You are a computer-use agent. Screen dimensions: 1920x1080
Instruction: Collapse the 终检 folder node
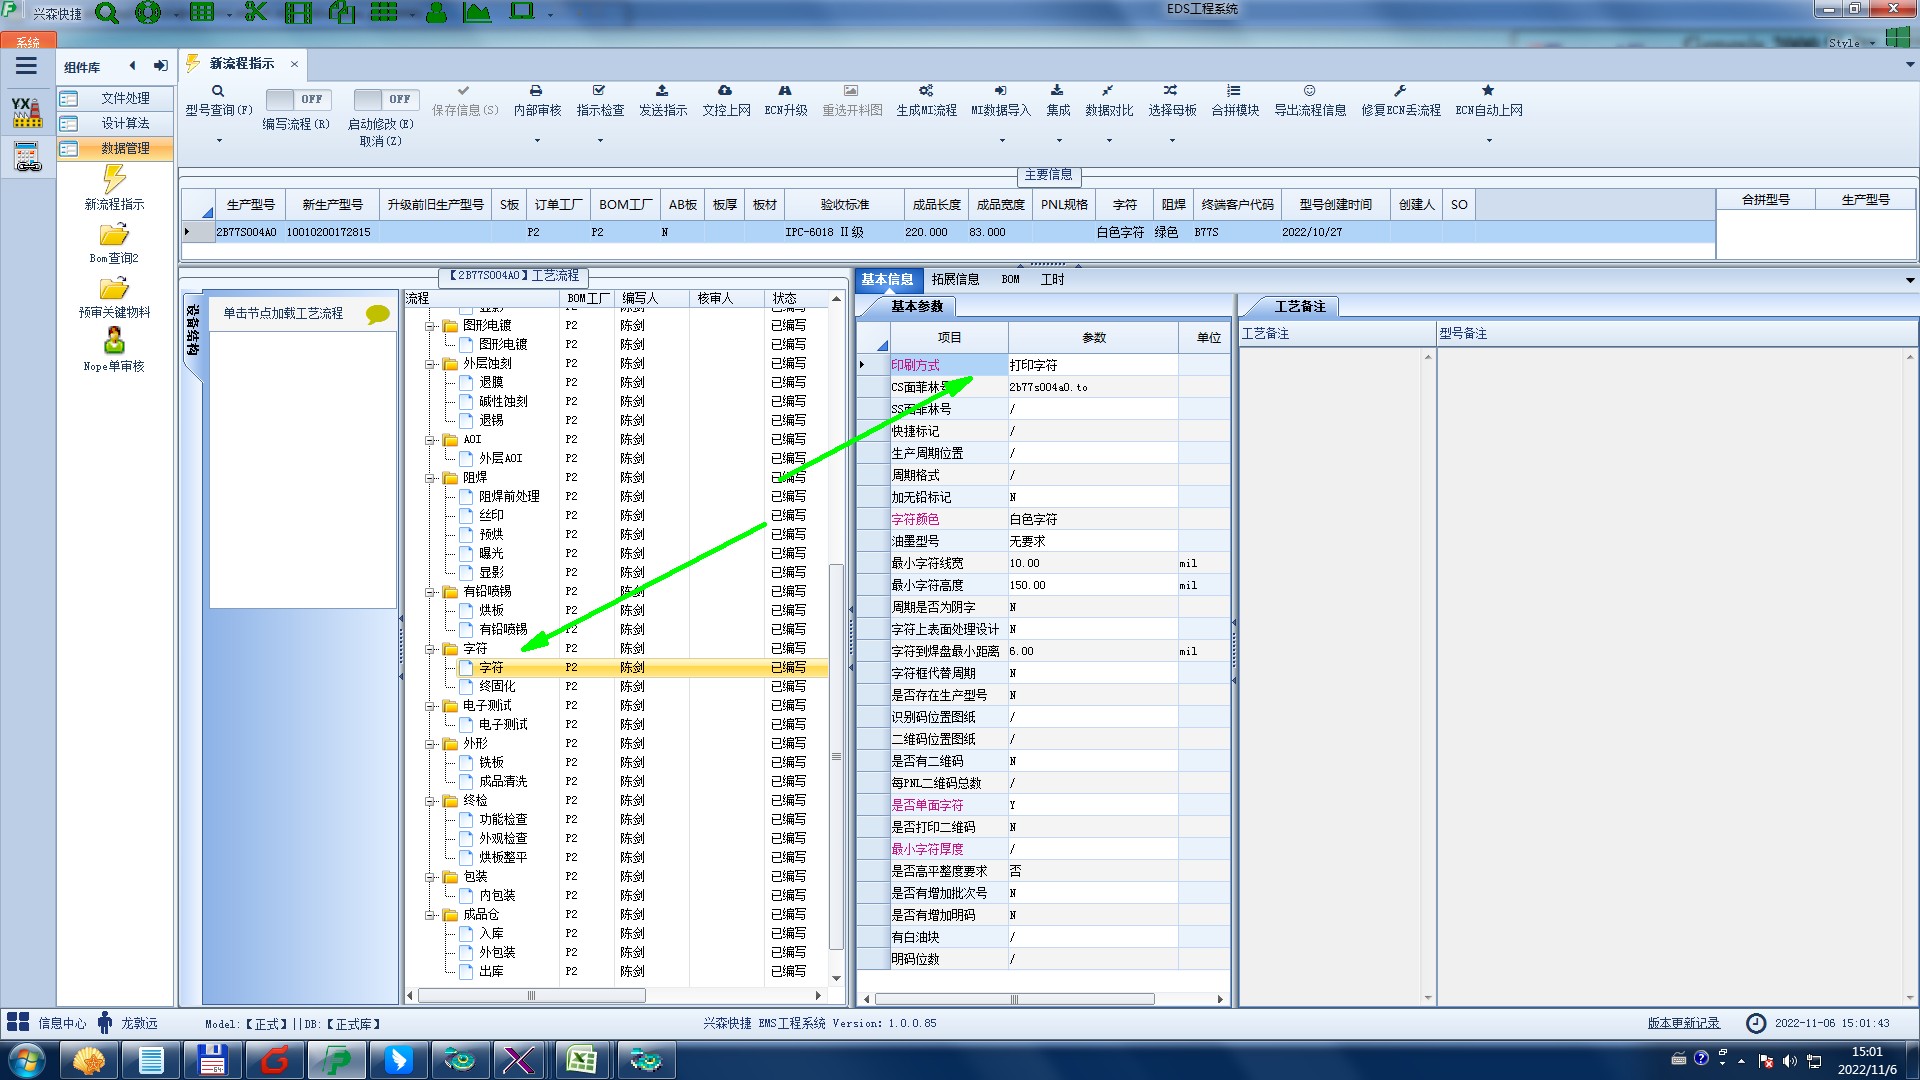click(x=430, y=801)
